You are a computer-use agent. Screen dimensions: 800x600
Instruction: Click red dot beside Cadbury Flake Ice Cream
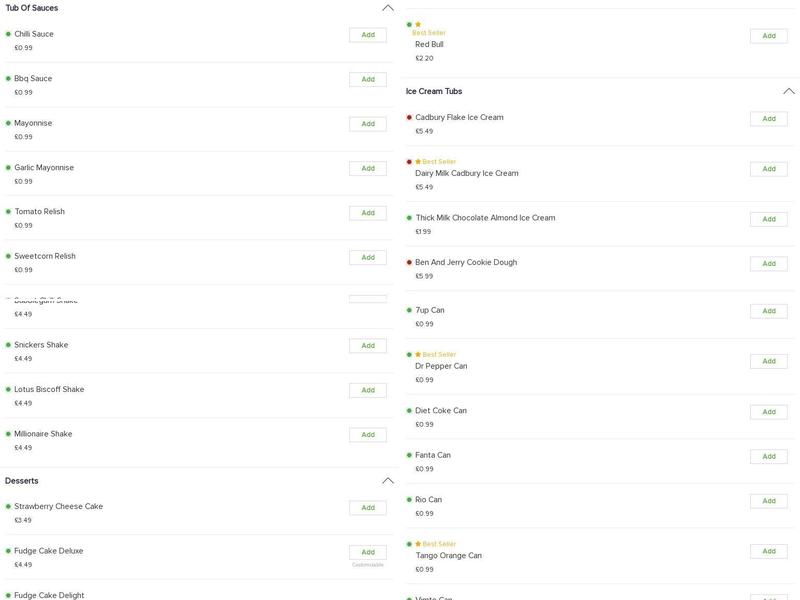409,118
